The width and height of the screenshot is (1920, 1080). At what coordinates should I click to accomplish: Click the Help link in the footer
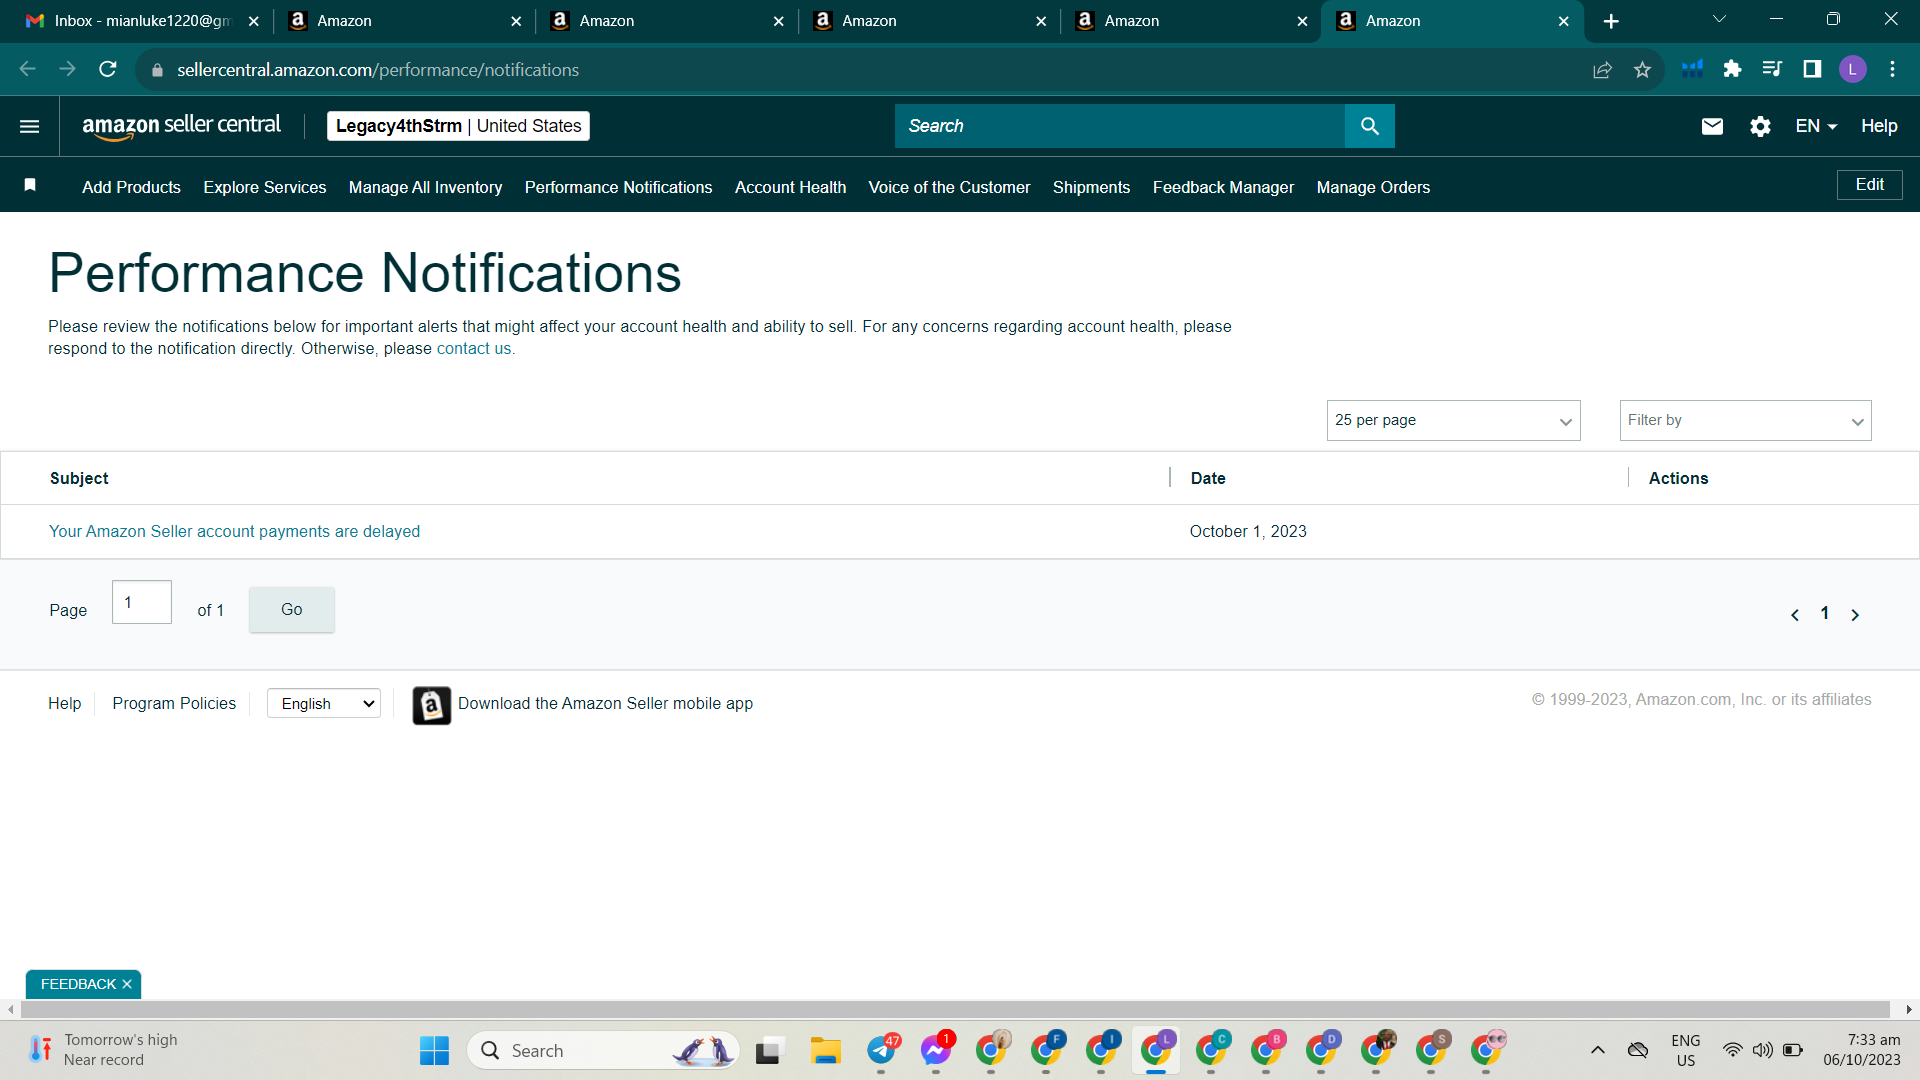tap(64, 703)
